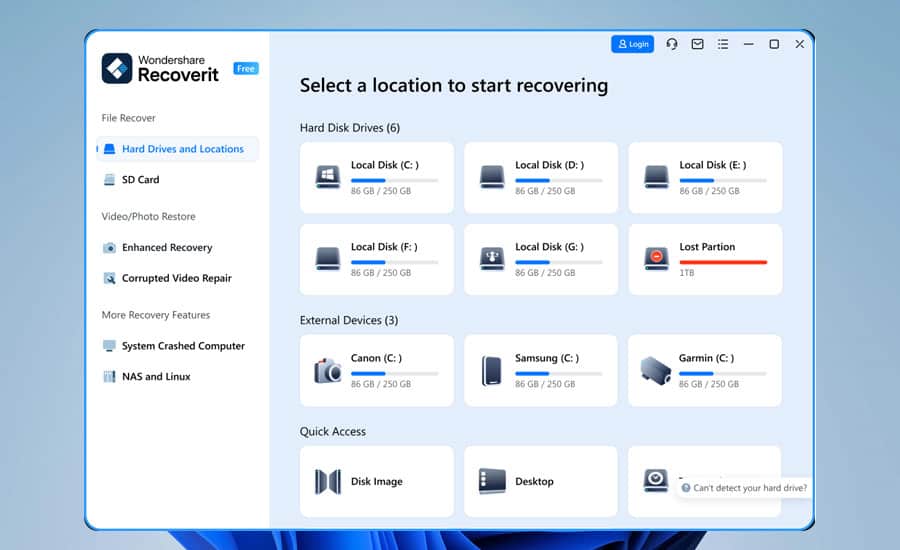Select the Local Disk (E: ) label

point(713,165)
